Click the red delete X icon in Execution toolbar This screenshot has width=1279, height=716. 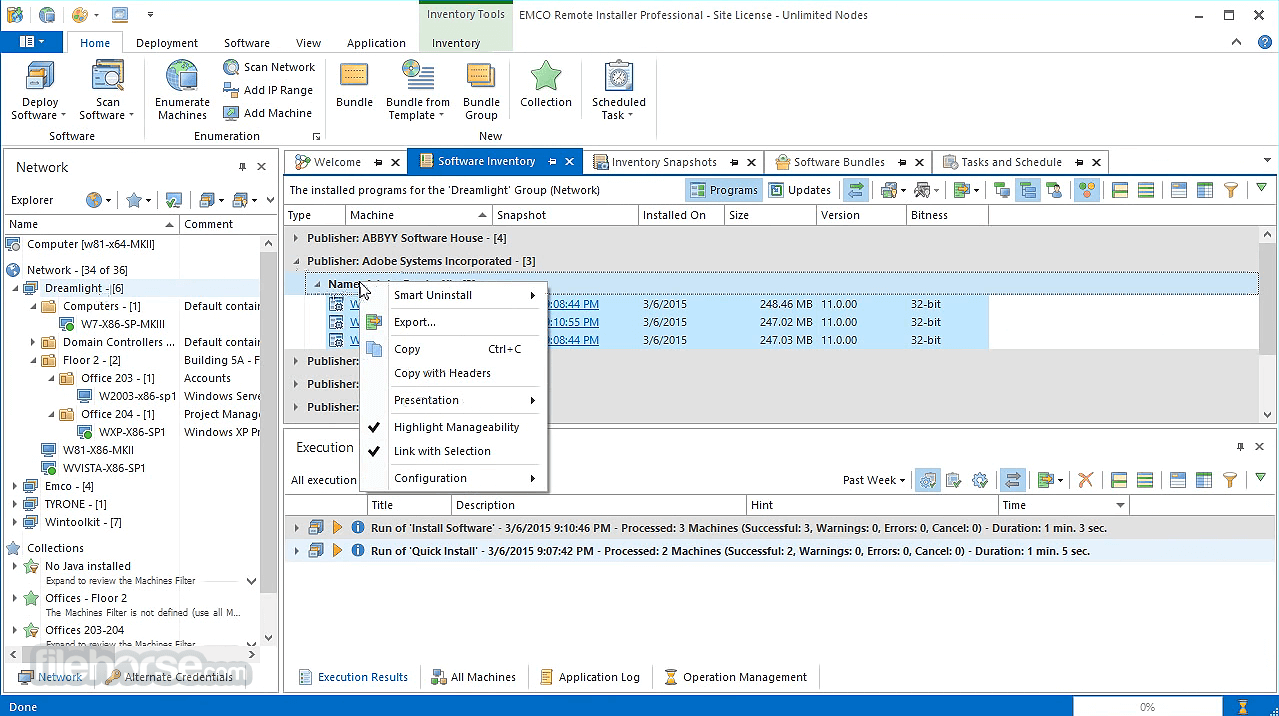pos(1085,480)
